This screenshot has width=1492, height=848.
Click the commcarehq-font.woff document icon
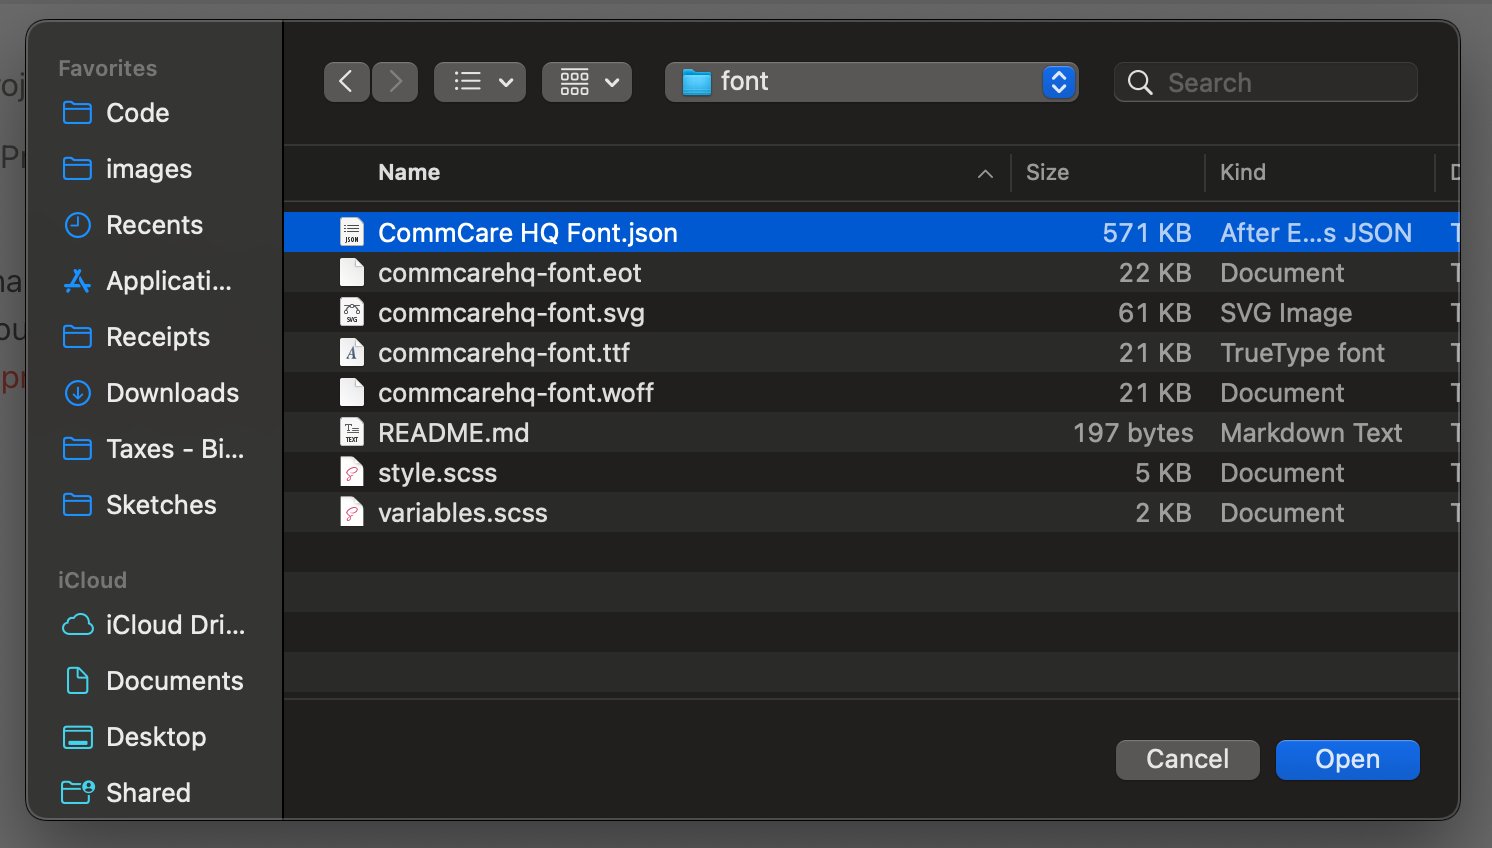(x=352, y=392)
